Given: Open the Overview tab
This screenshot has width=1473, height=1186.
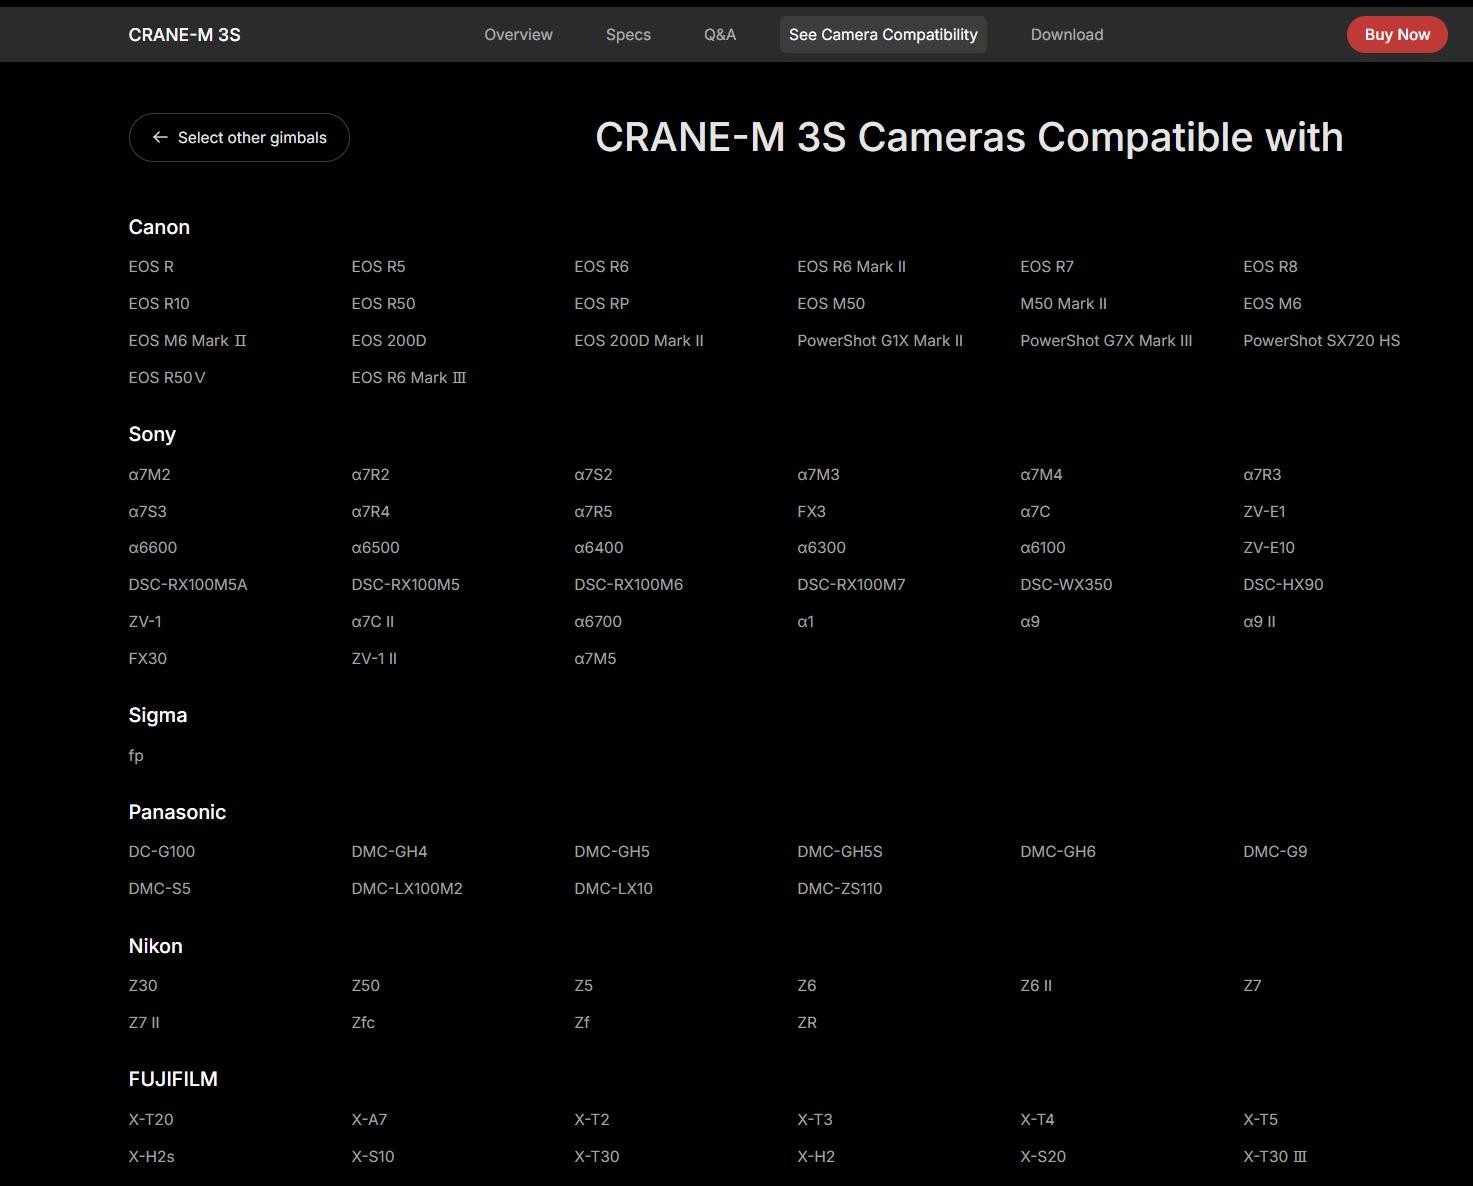Looking at the screenshot, I should click(518, 34).
